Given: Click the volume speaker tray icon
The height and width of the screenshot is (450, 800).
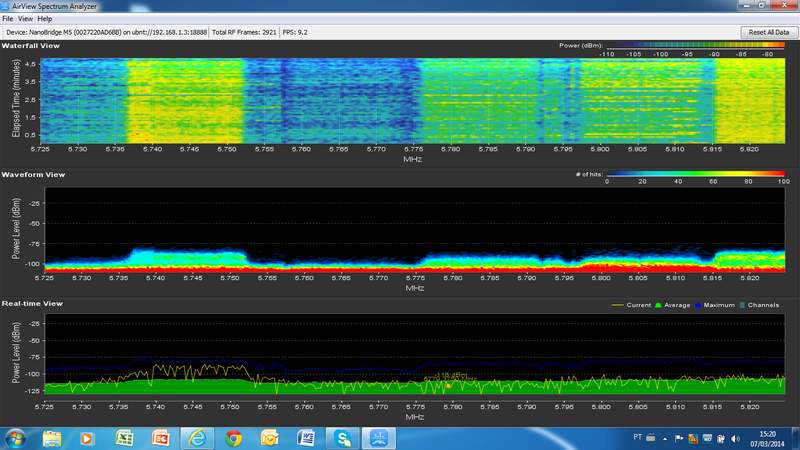Looking at the screenshot, I should pos(734,438).
